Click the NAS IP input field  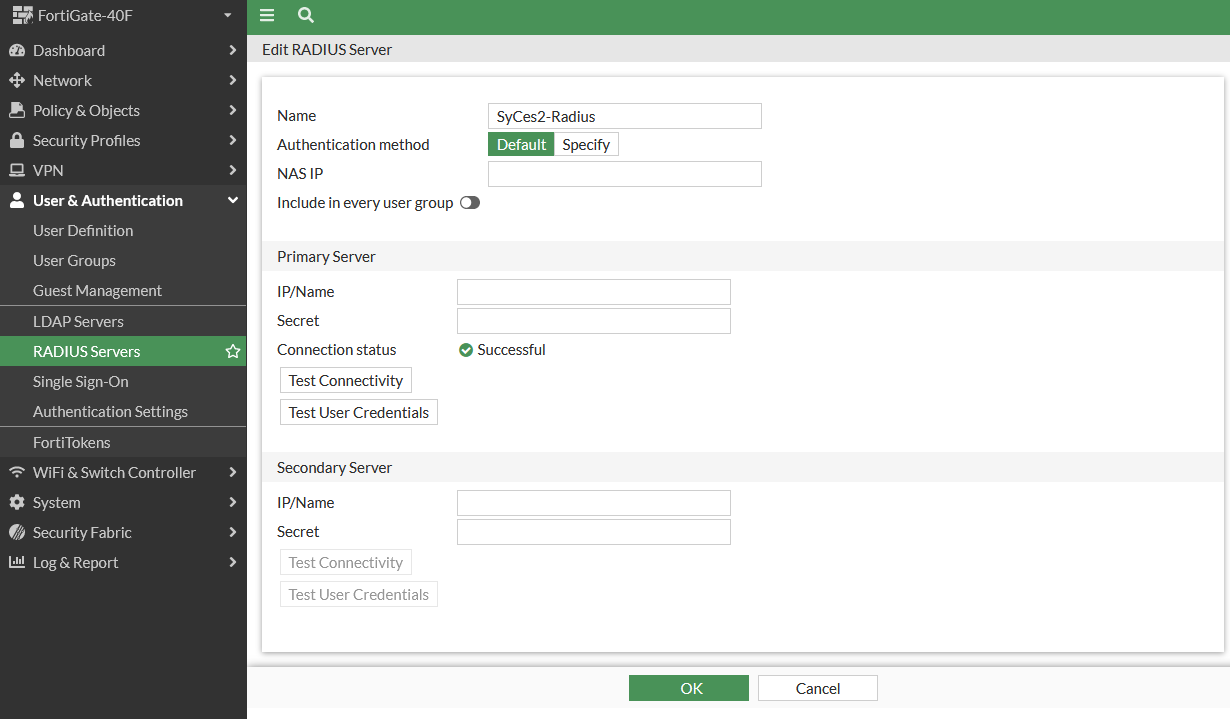tap(625, 174)
